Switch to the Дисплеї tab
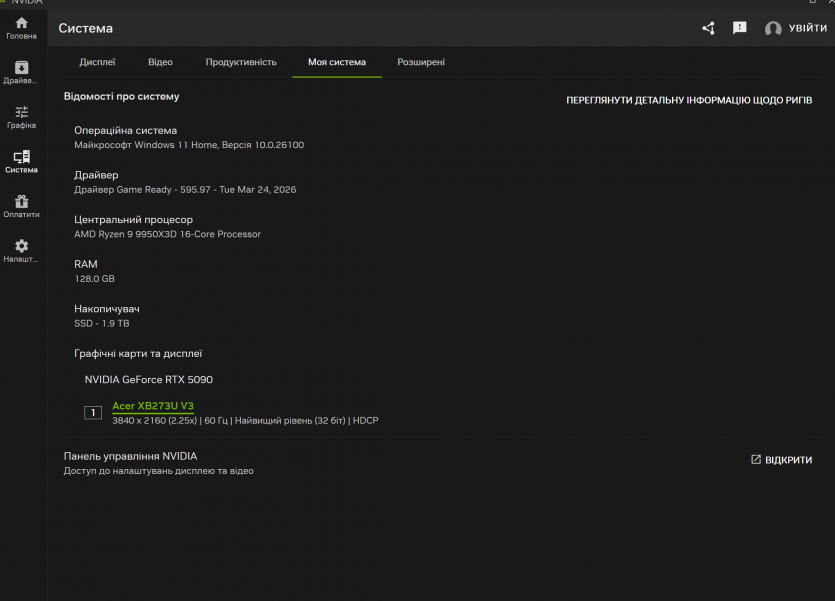Image resolution: width=835 pixels, height=601 pixels. pos(97,62)
